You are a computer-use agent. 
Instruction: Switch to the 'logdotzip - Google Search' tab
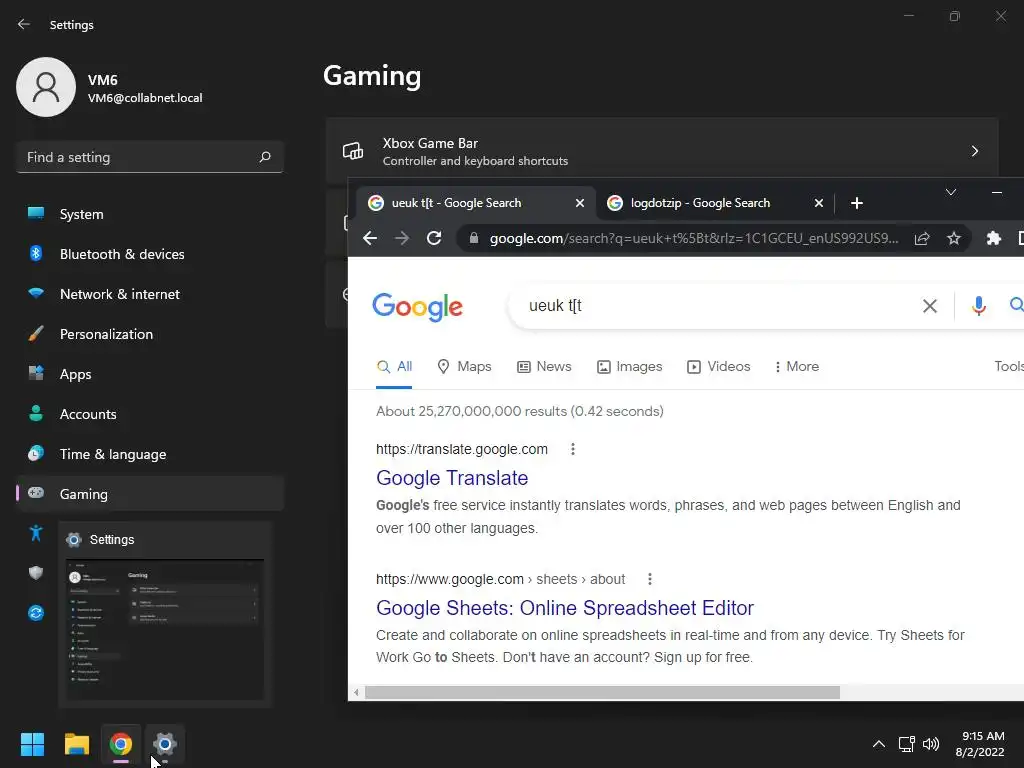click(715, 203)
